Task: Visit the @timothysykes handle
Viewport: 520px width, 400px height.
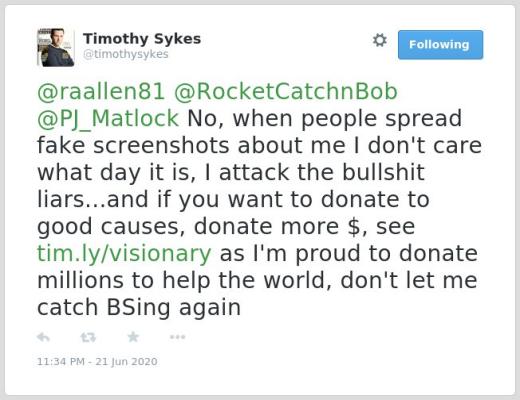Action: 126,54
